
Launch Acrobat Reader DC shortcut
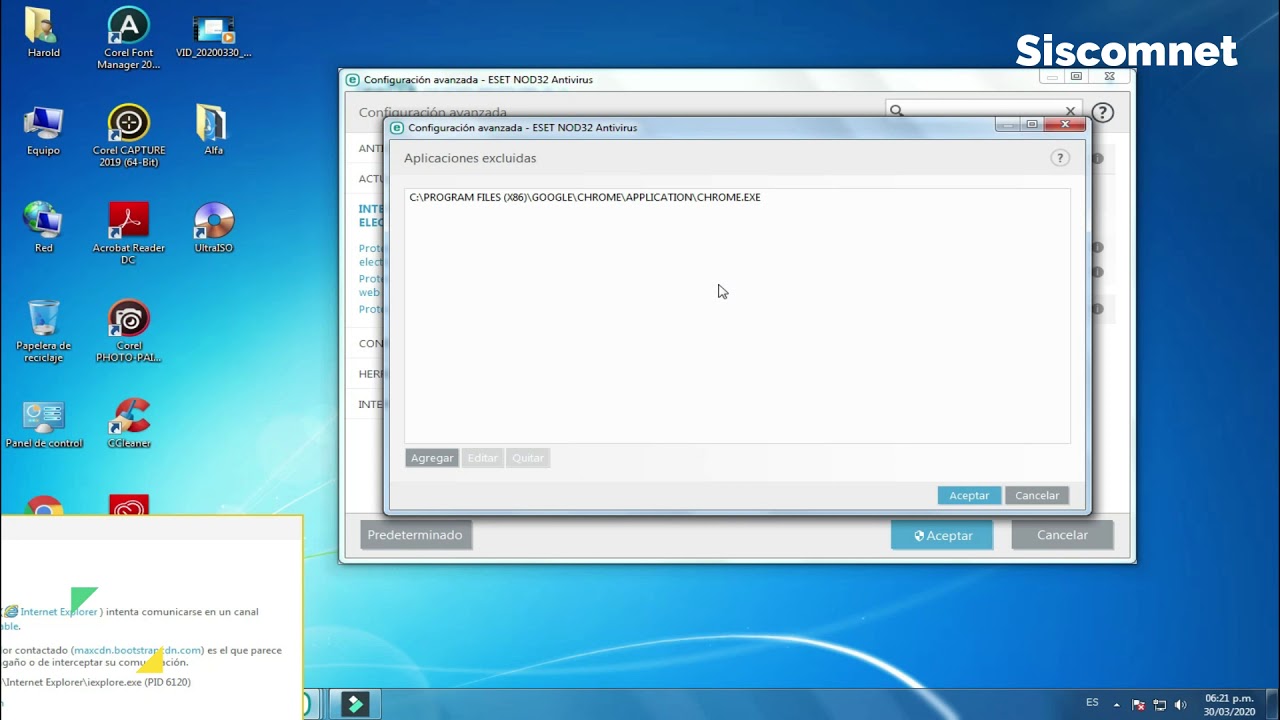pos(128,233)
